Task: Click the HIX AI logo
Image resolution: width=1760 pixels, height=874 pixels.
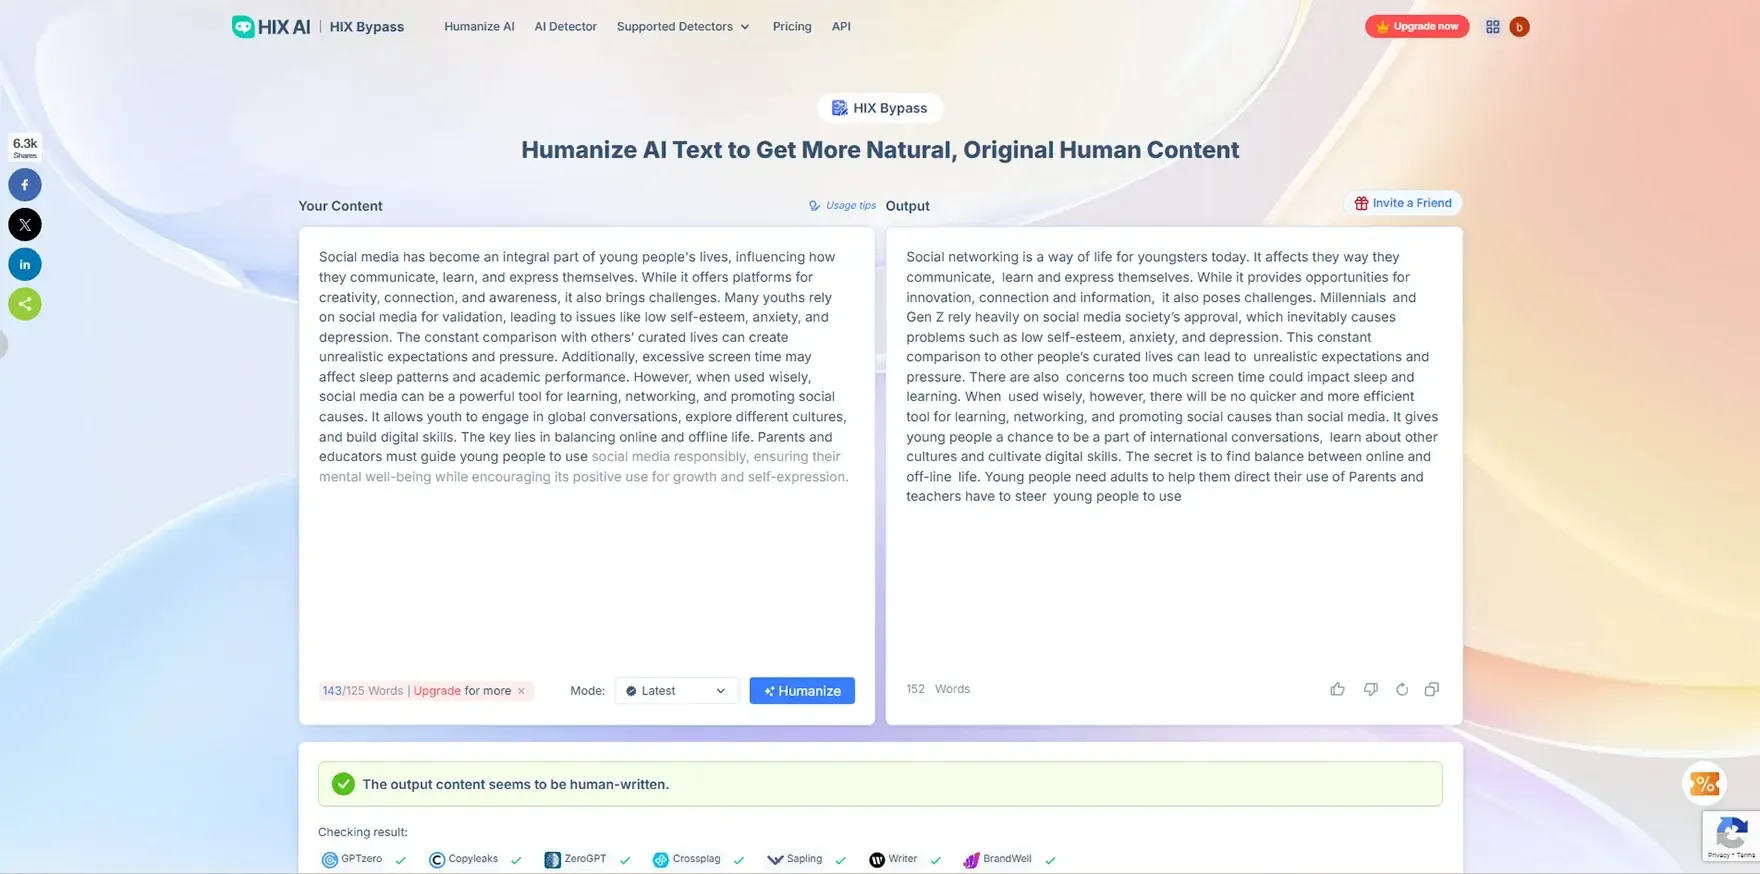Action: pyautogui.click(x=271, y=27)
